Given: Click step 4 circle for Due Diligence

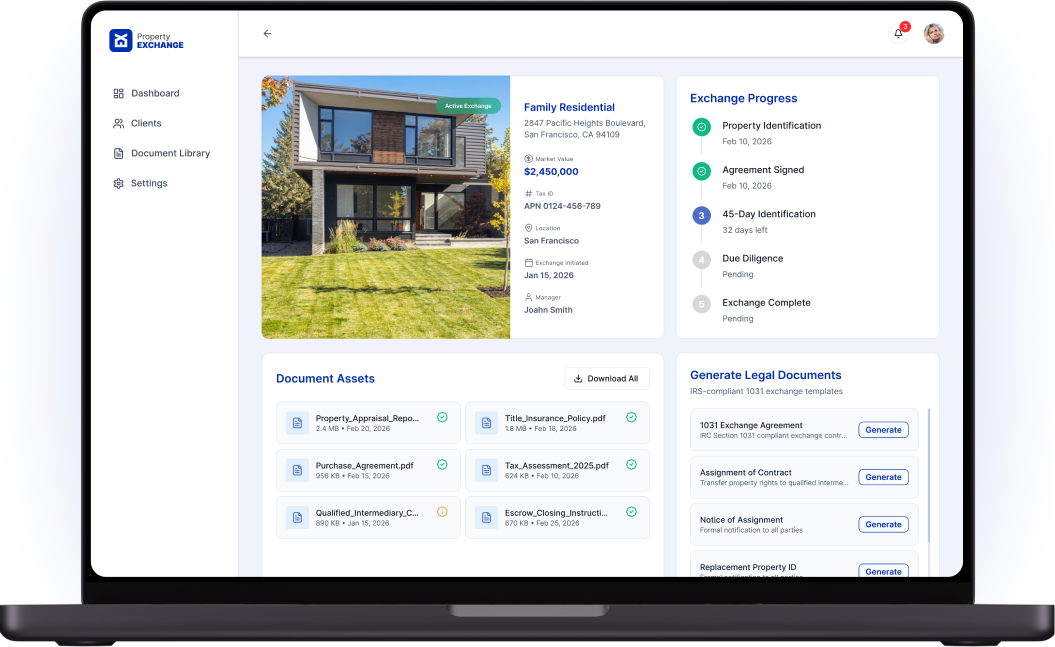Looking at the screenshot, I should click(702, 260).
